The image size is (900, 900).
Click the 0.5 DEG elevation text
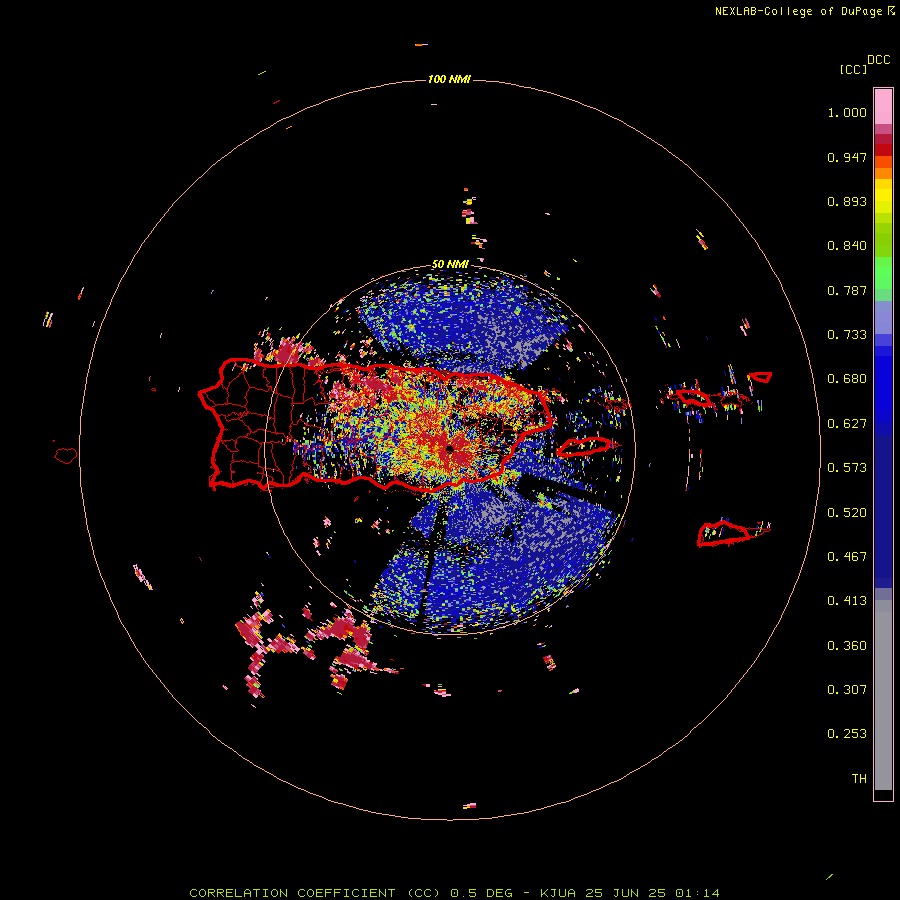coord(482,893)
